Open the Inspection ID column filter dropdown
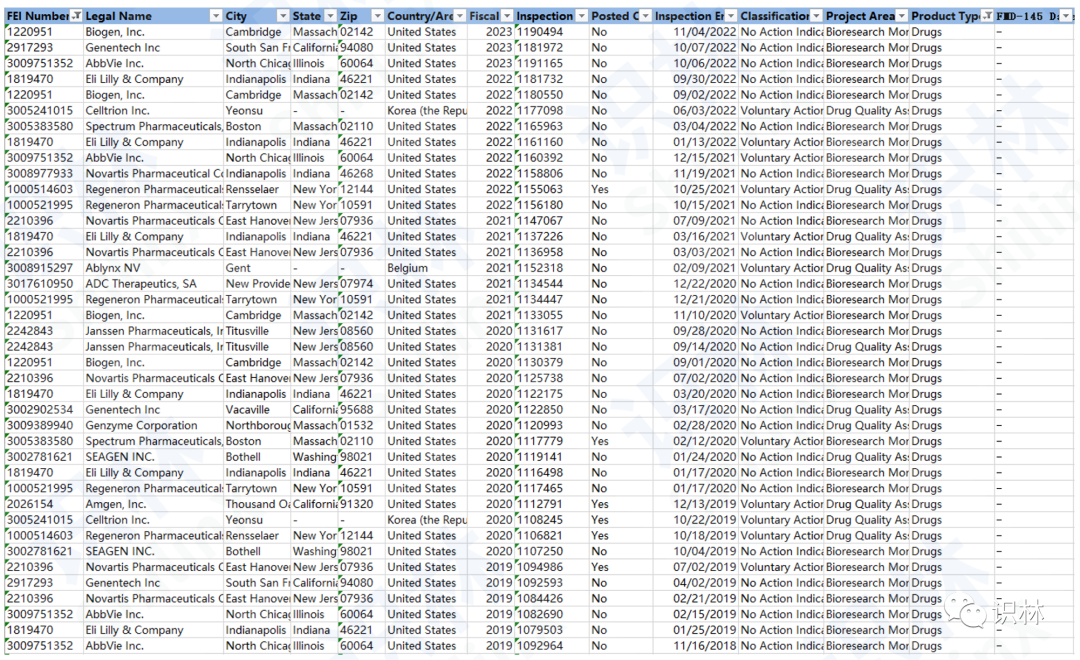The width and height of the screenshot is (1080, 660). coord(581,16)
